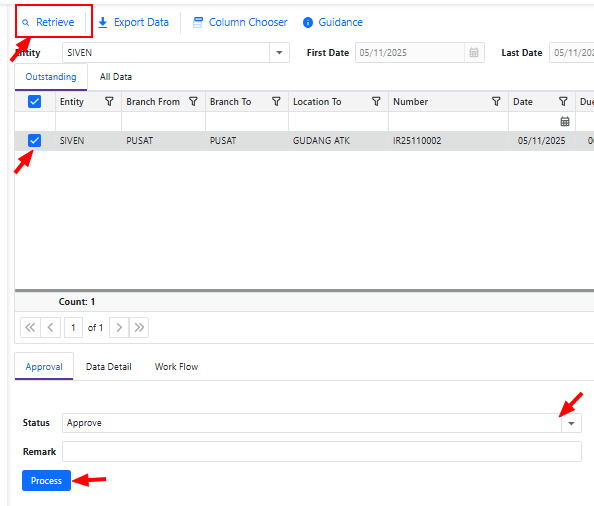
Task: Go to the next page
Action: (x=119, y=327)
